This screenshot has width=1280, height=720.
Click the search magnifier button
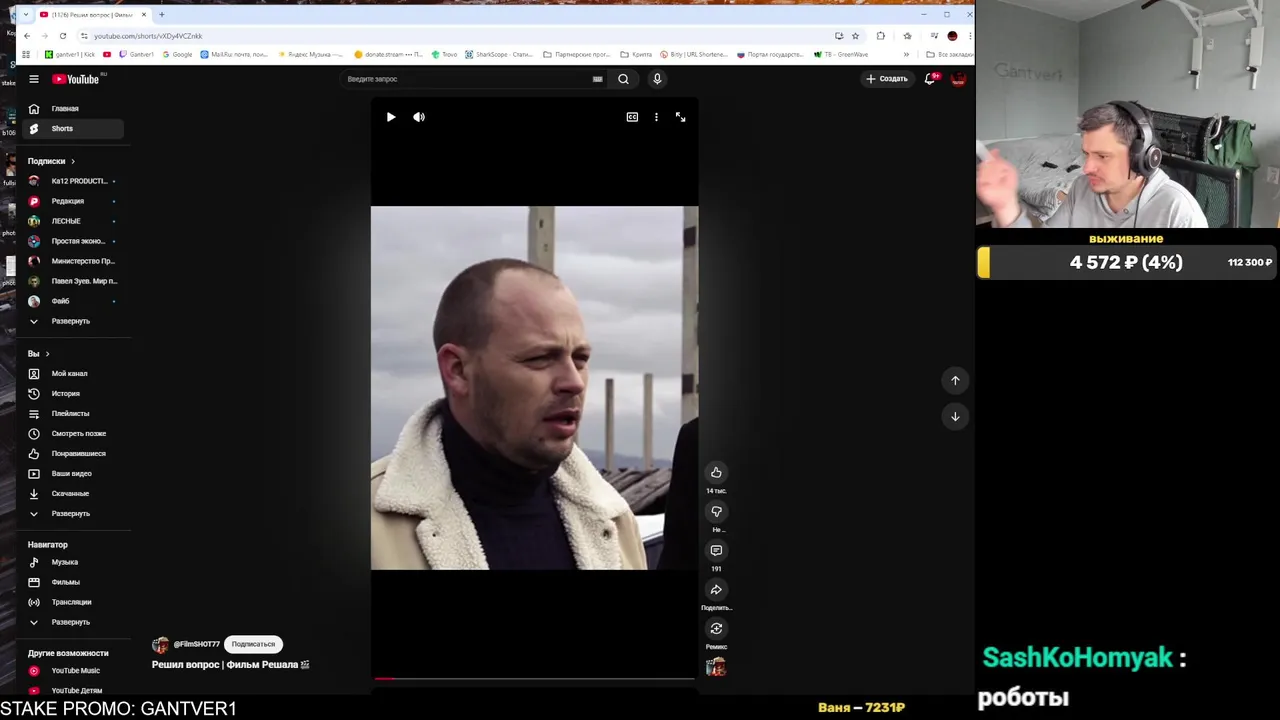pyautogui.click(x=623, y=79)
